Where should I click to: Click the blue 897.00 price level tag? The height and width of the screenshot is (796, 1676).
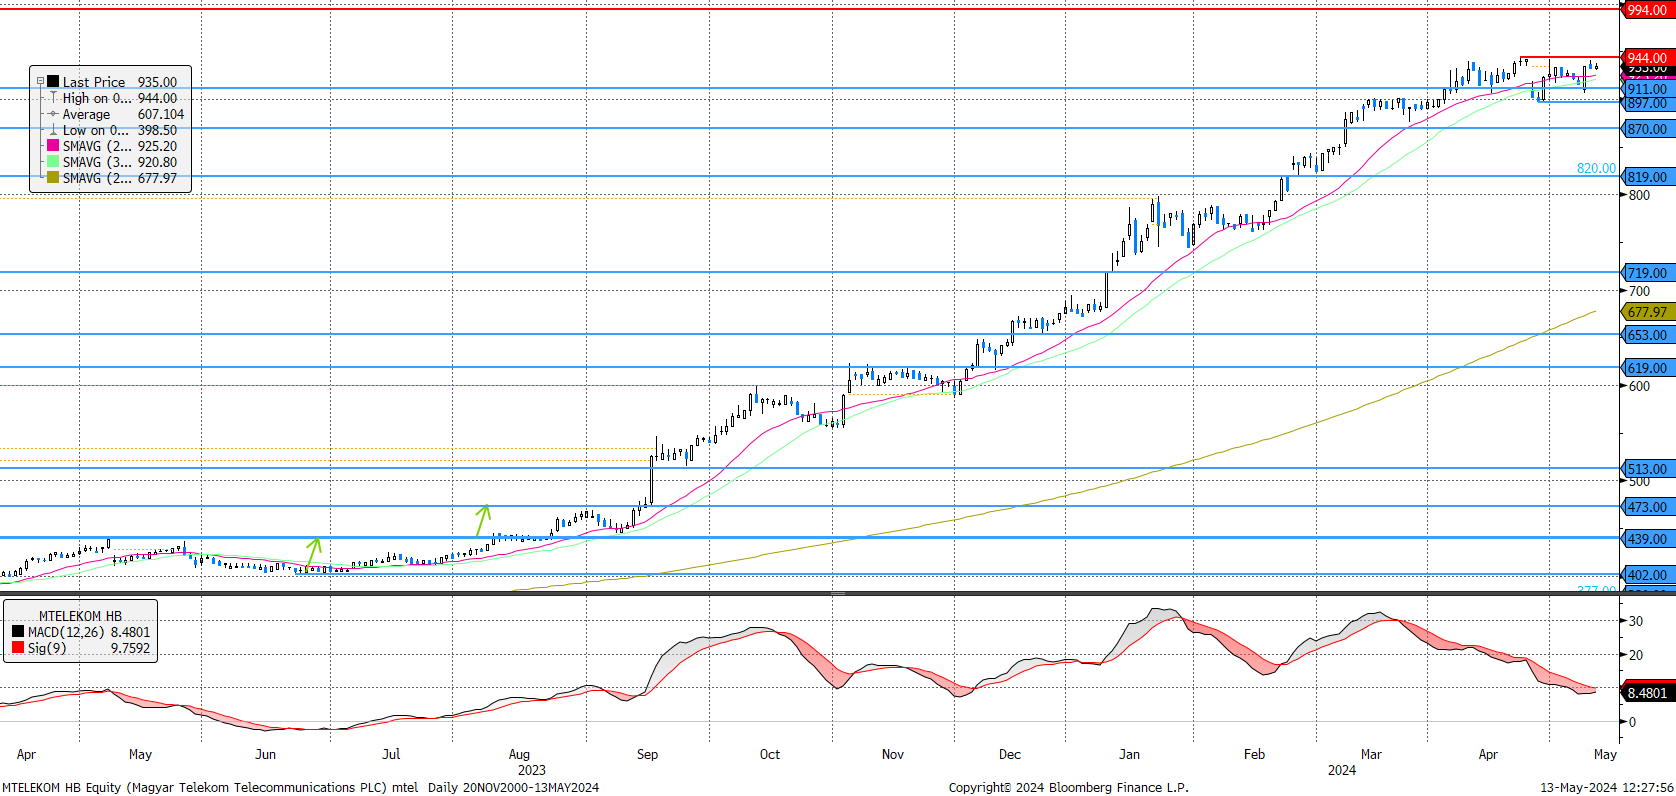1647,103
